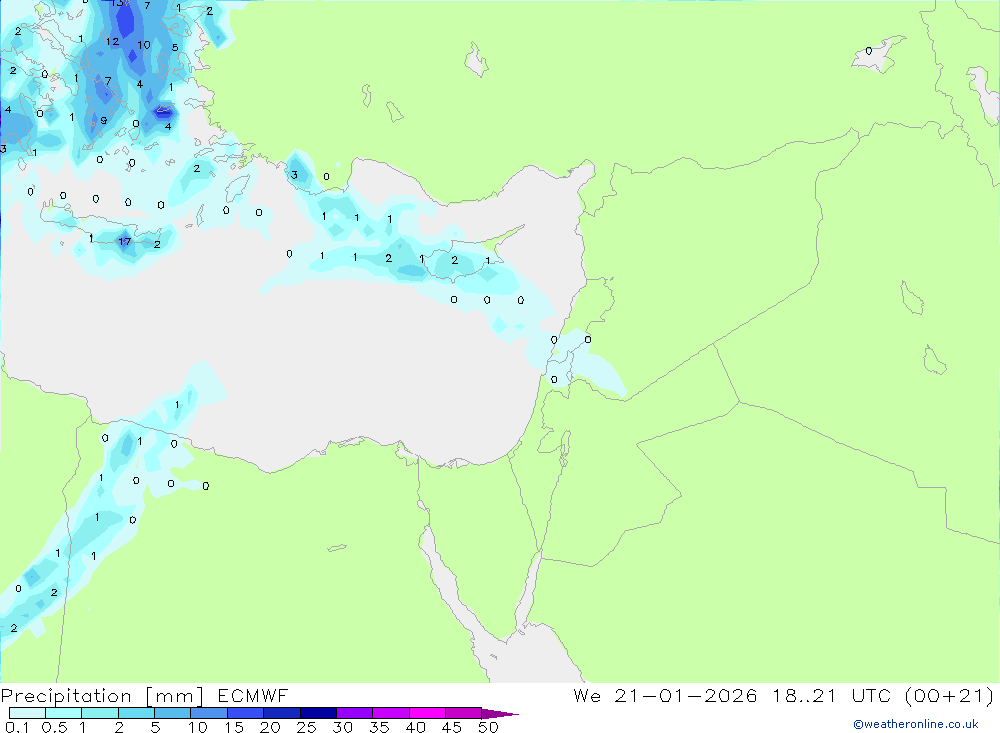Click the '[mm]' unit label
The width and height of the screenshot is (1000, 733).
(x=175, y=696)
